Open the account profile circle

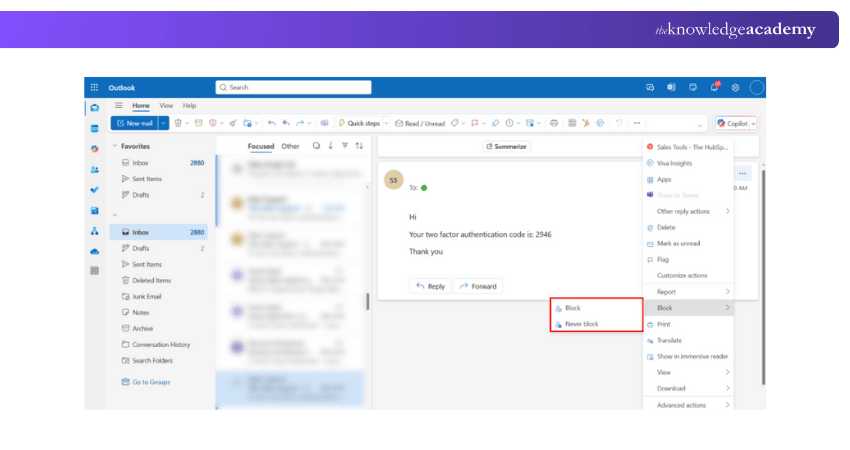[757, 87]
